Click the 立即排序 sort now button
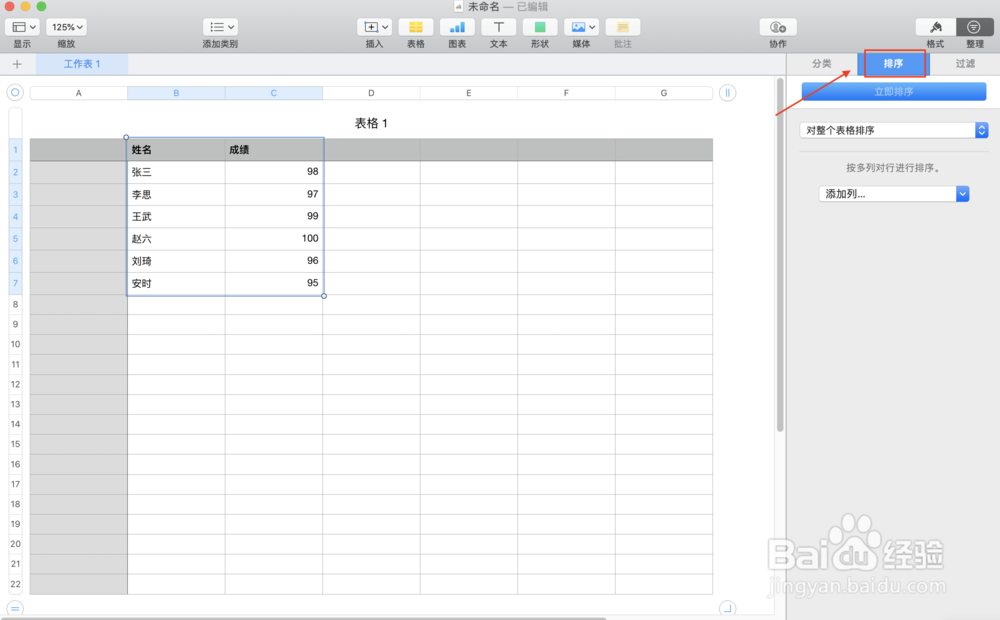Screen dimensions: 1000x620 click(893, 92)
